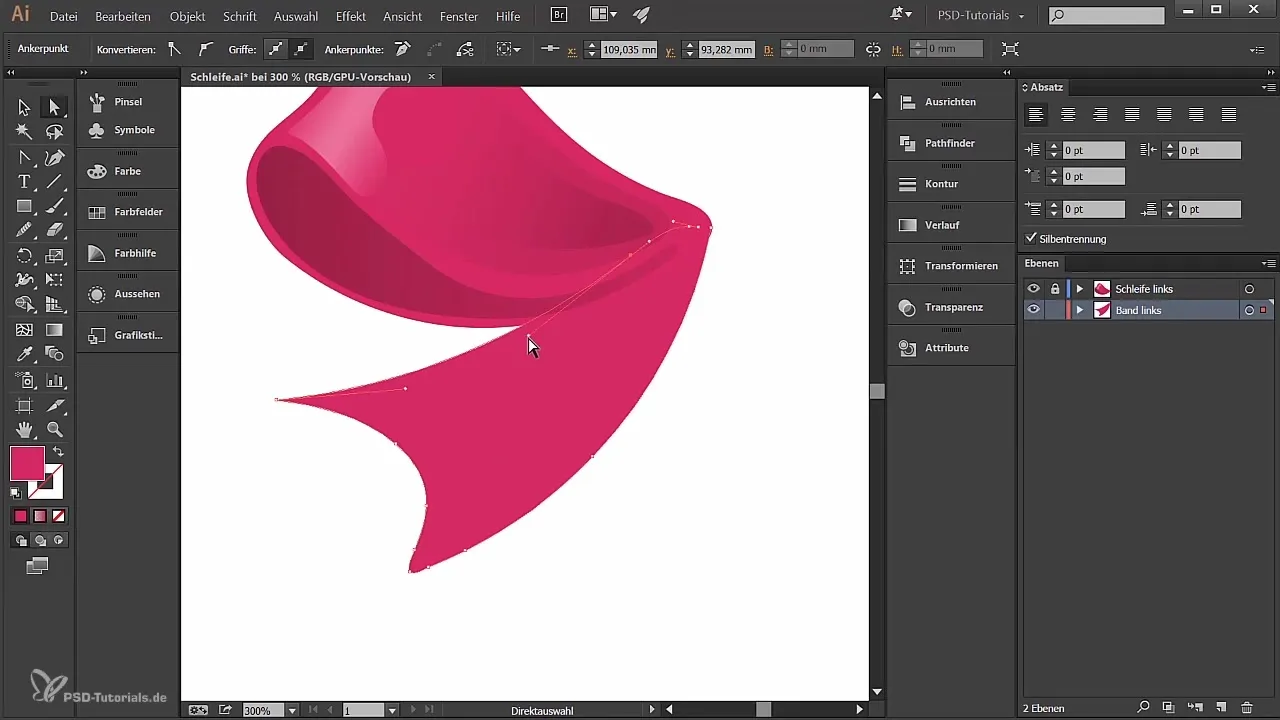The image size is (1280, 720).
Task: Remove selected anchor points
Action: click(x=402, y=48)
